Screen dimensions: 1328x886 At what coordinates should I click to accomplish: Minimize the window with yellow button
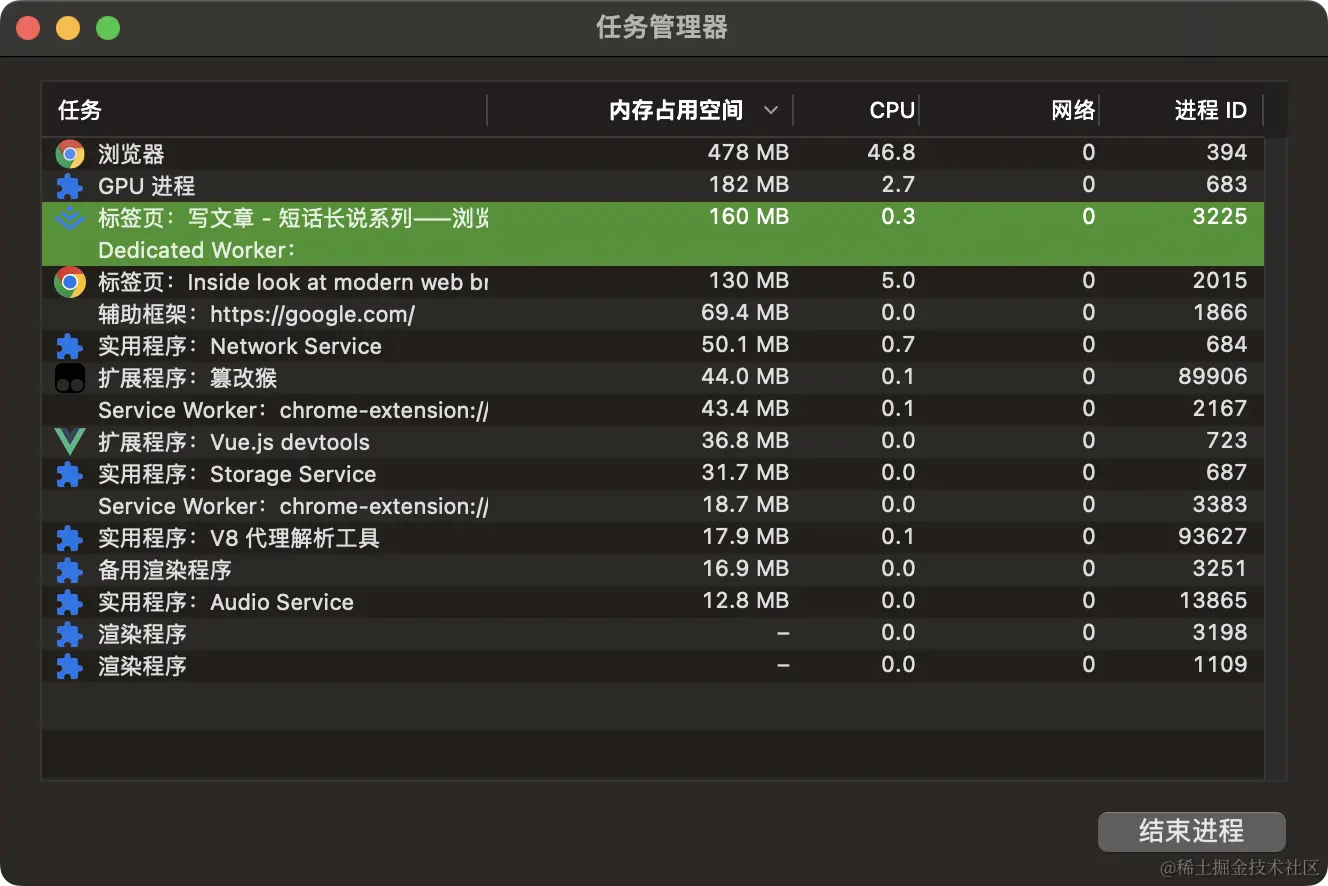[68, 28]
